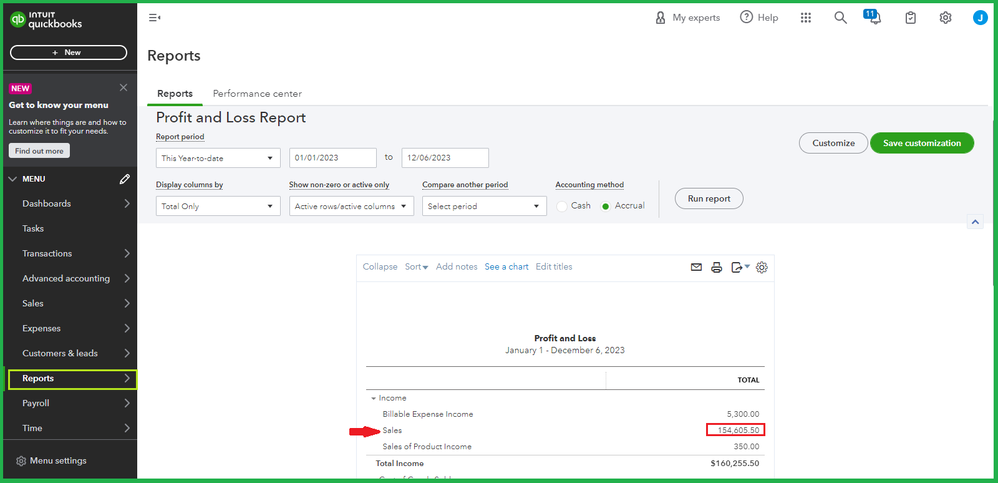Open Active rows/active columns dropdown
Image resolution: width=998 pixels, height=483 pixels.
(351, 206)
